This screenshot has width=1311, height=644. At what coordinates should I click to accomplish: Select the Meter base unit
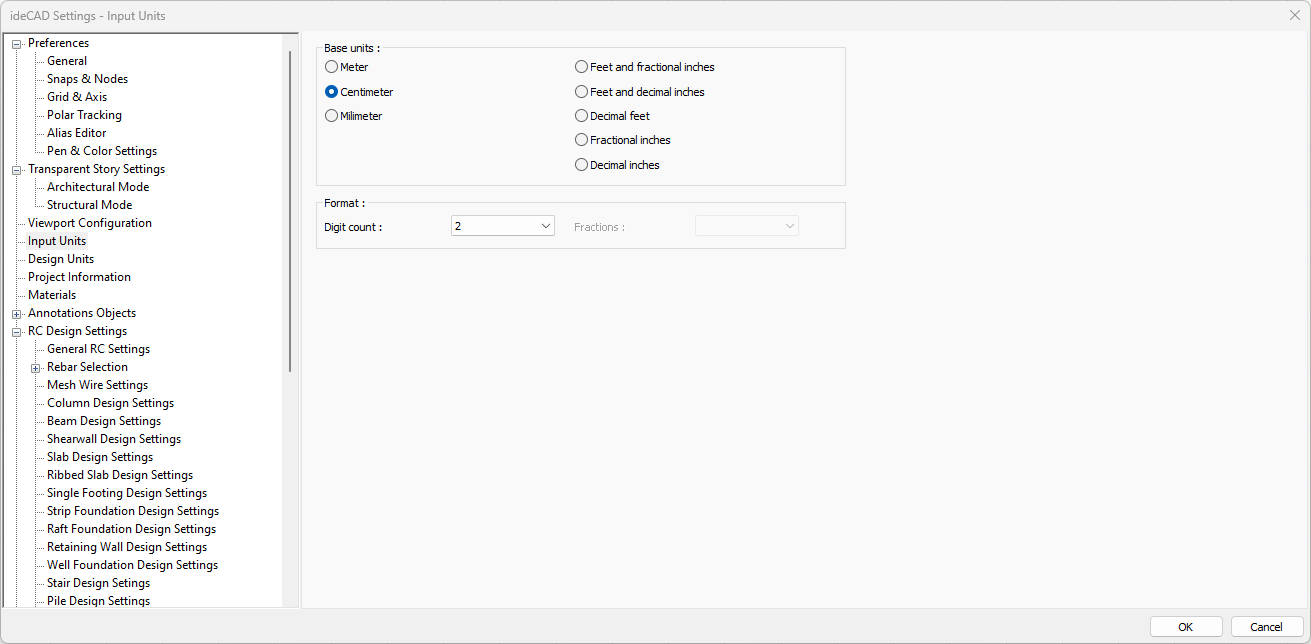click(332, 67)
